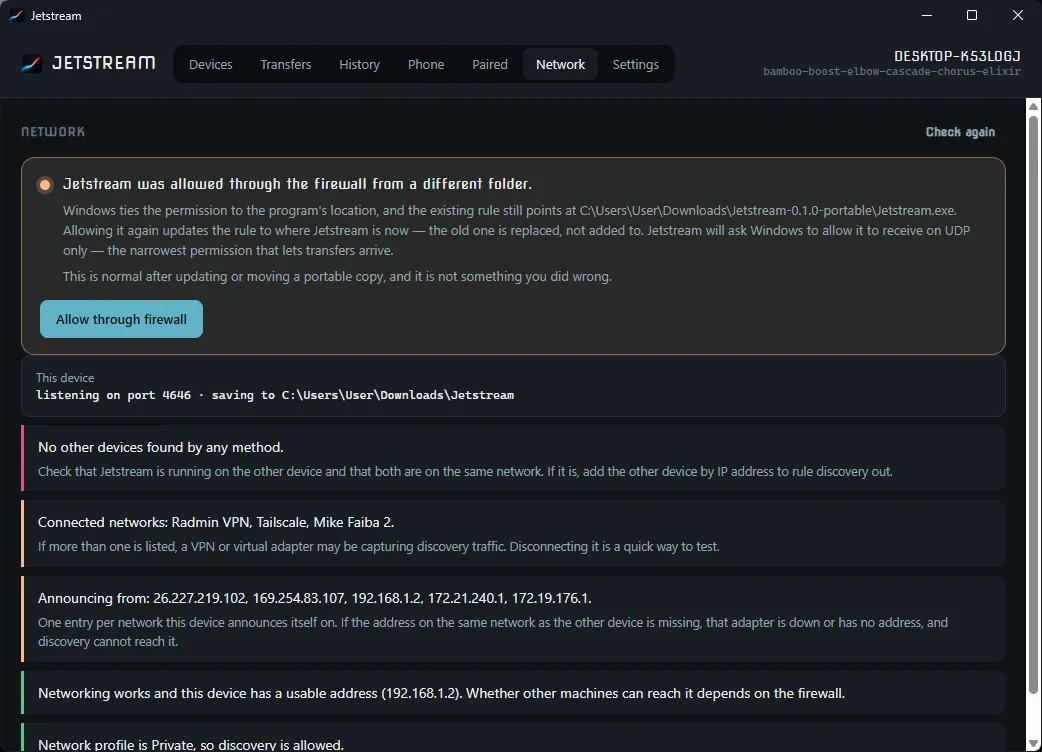
Task: Open the History tab
Action: [x=360, y=64]
